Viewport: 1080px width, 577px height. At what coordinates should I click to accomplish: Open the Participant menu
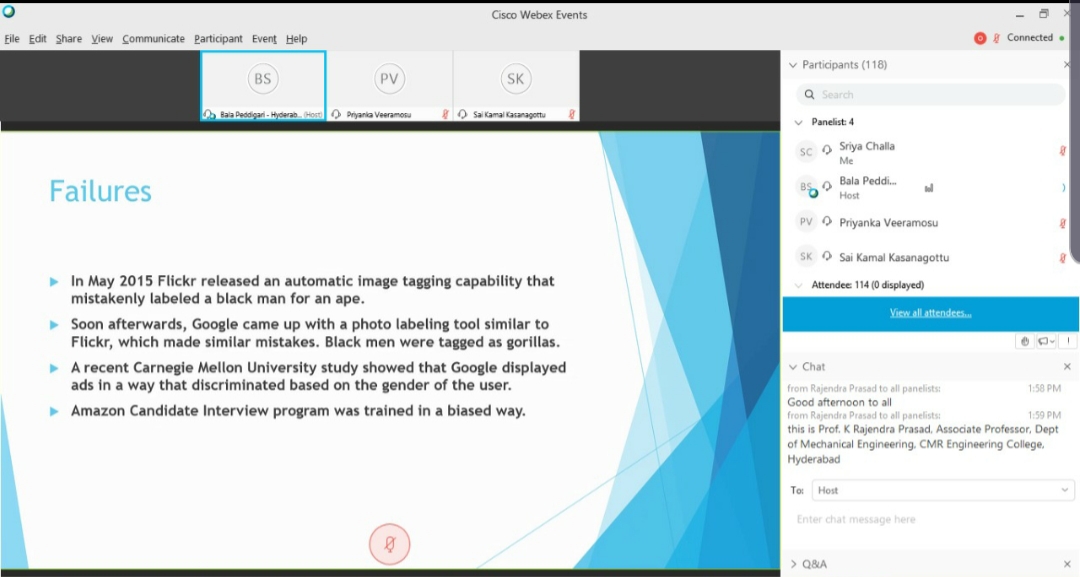coord(218,39)
